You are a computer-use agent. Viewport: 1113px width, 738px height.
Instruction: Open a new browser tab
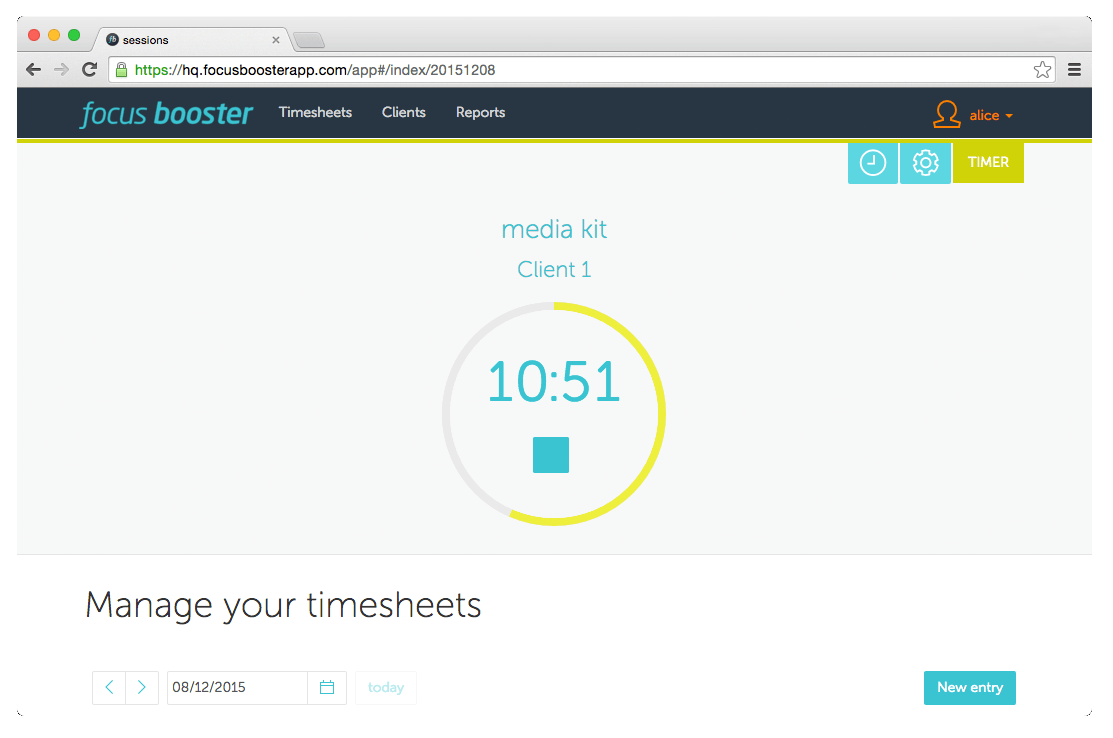coord(309,40)
